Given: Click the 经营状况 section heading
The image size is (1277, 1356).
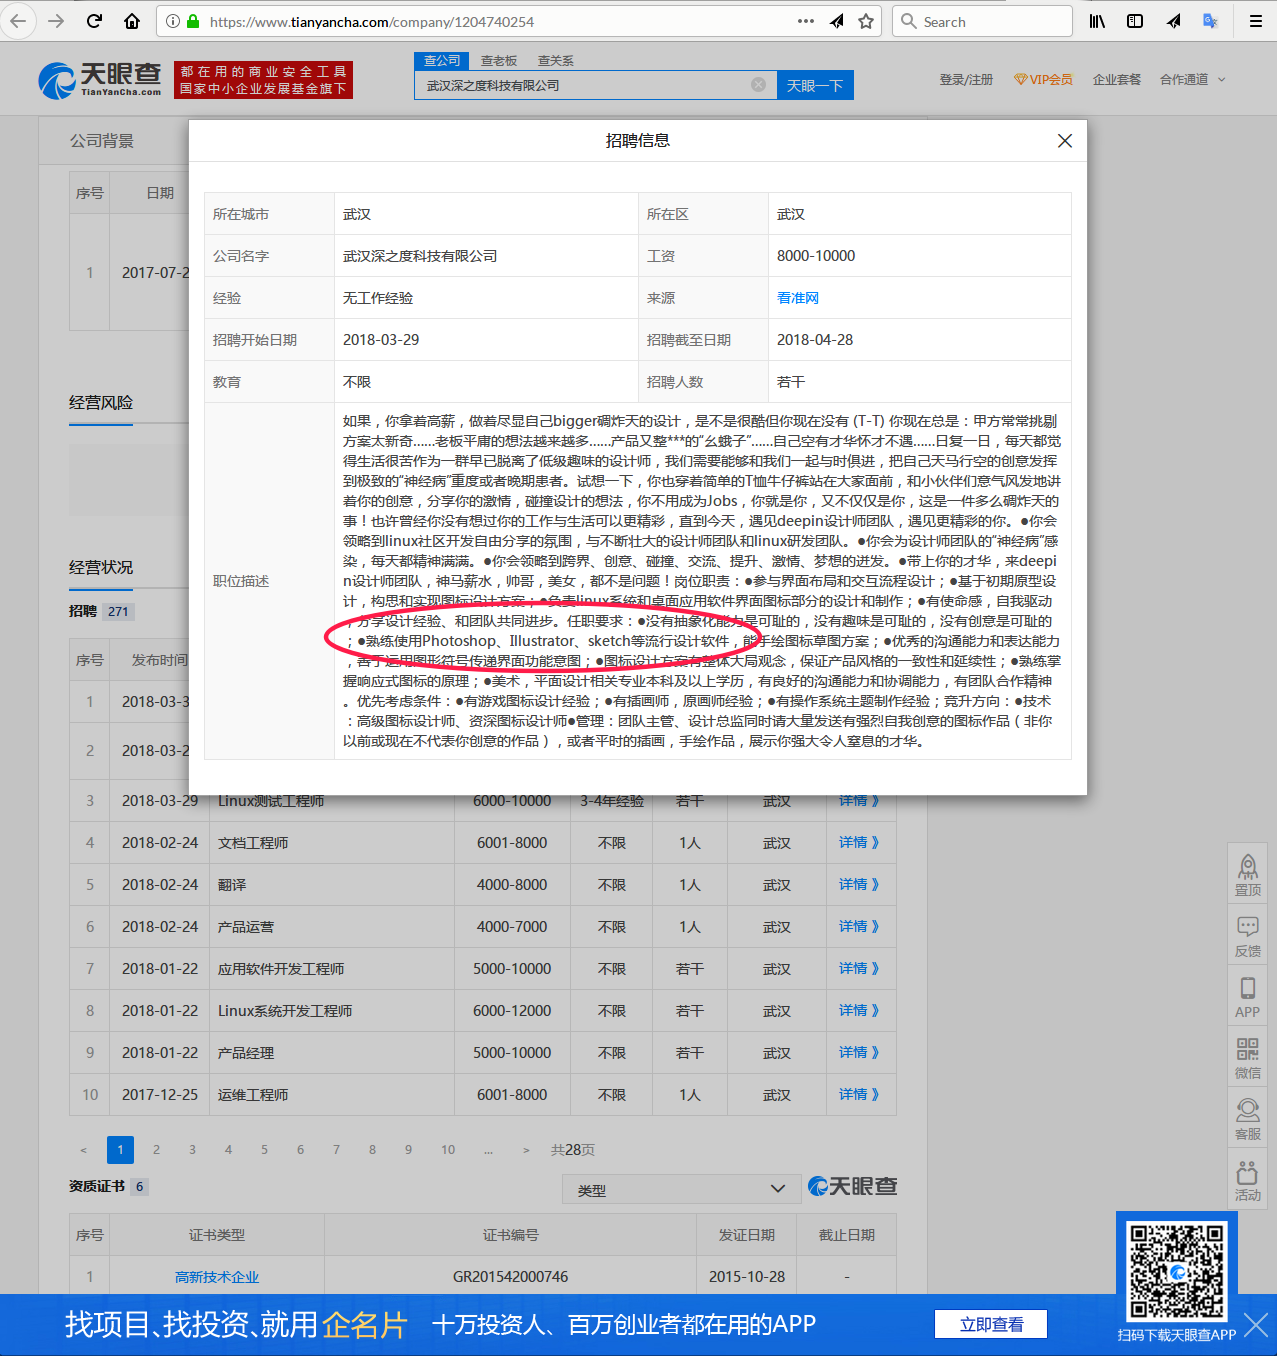Looking at the screenshot, I should point(101,567).
